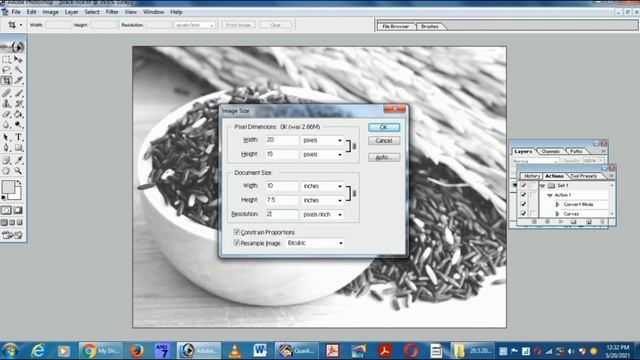The height and width of the screenshot is (360, 640).
Task: Reset to default foreground/background colors
Action: 4,198
